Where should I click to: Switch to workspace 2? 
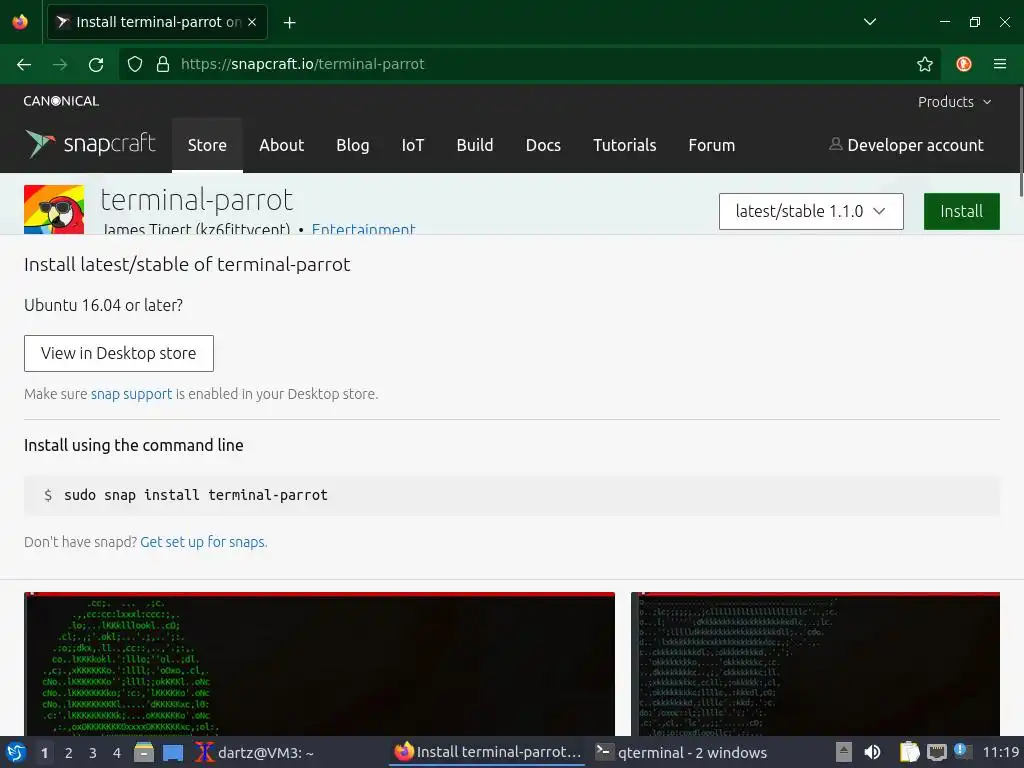pos(69,753)
